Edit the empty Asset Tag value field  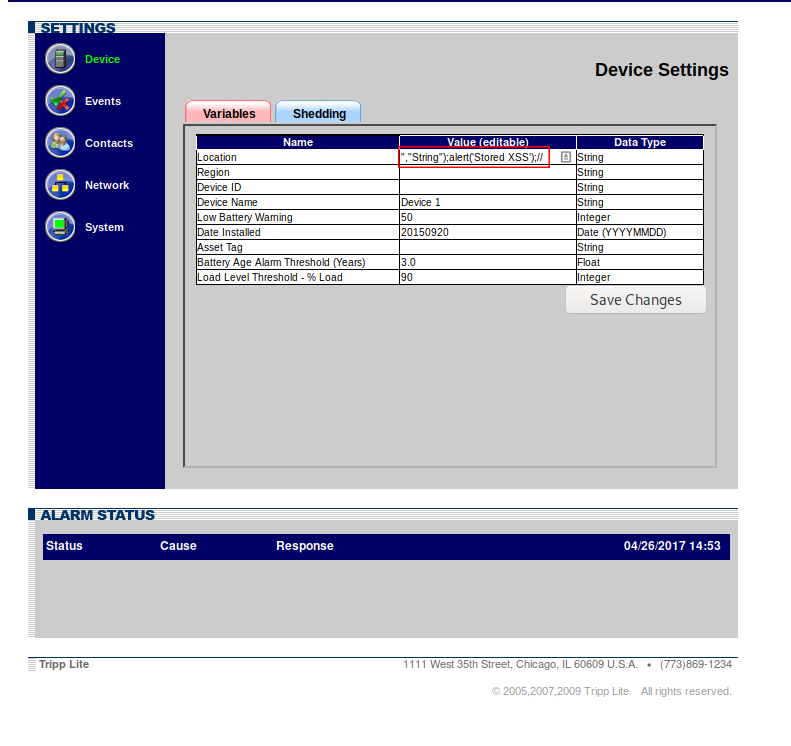point(487,247)
